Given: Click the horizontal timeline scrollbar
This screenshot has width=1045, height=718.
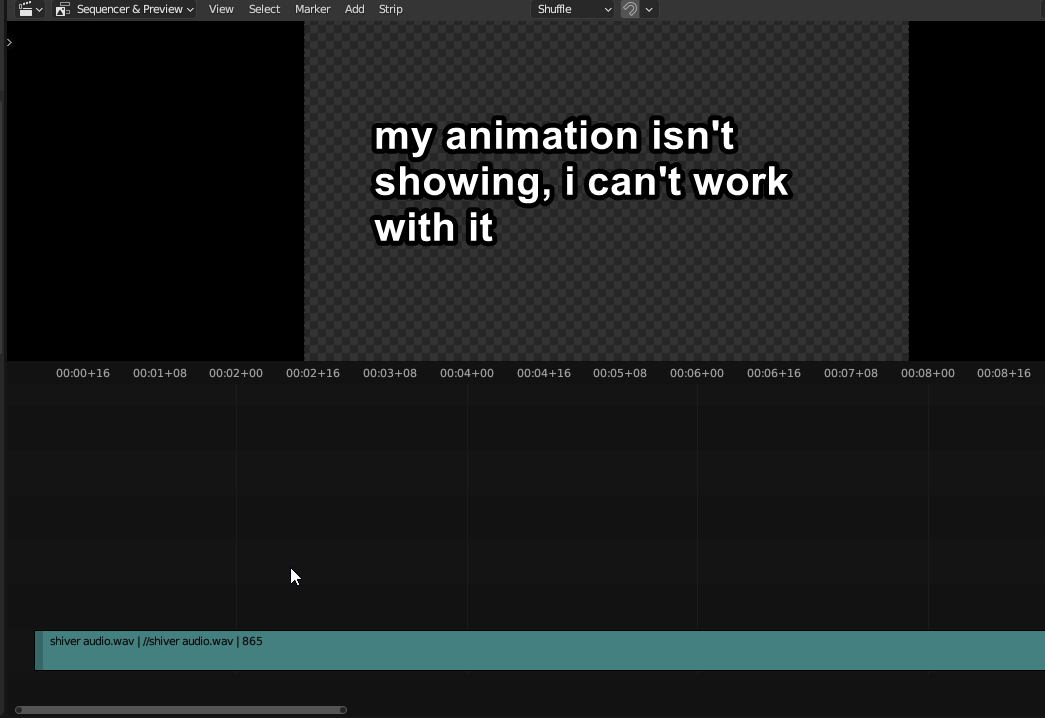Looking at the screenshot, I should [181, 710].
